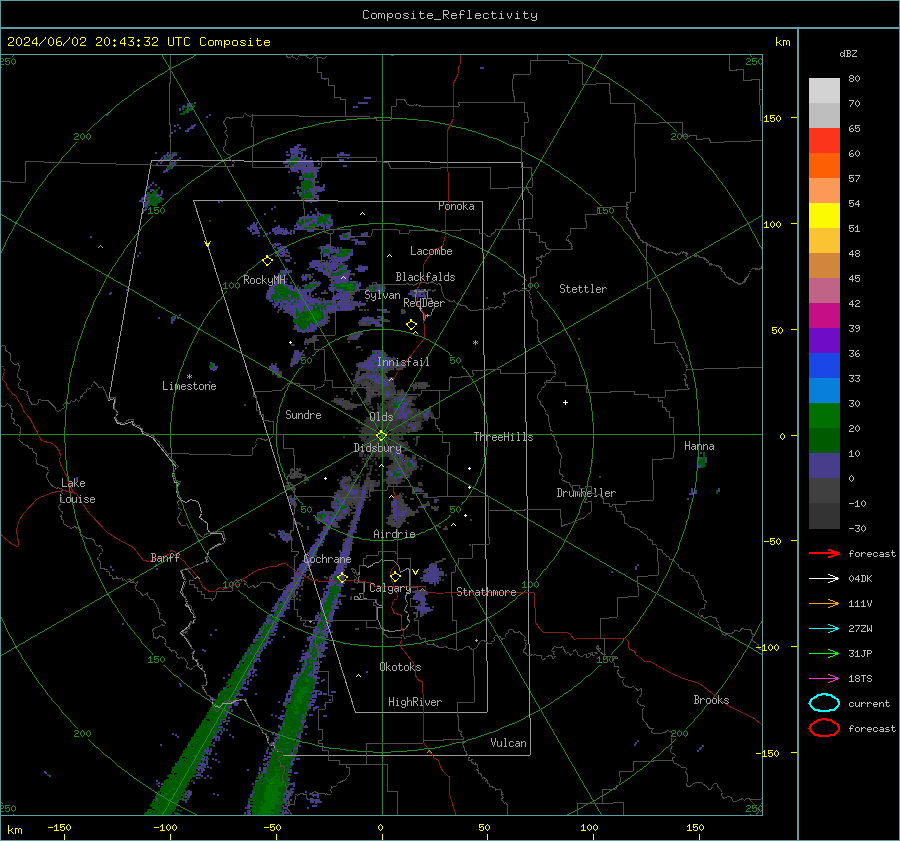Click the Sundre city label

(x=303, y=414)
